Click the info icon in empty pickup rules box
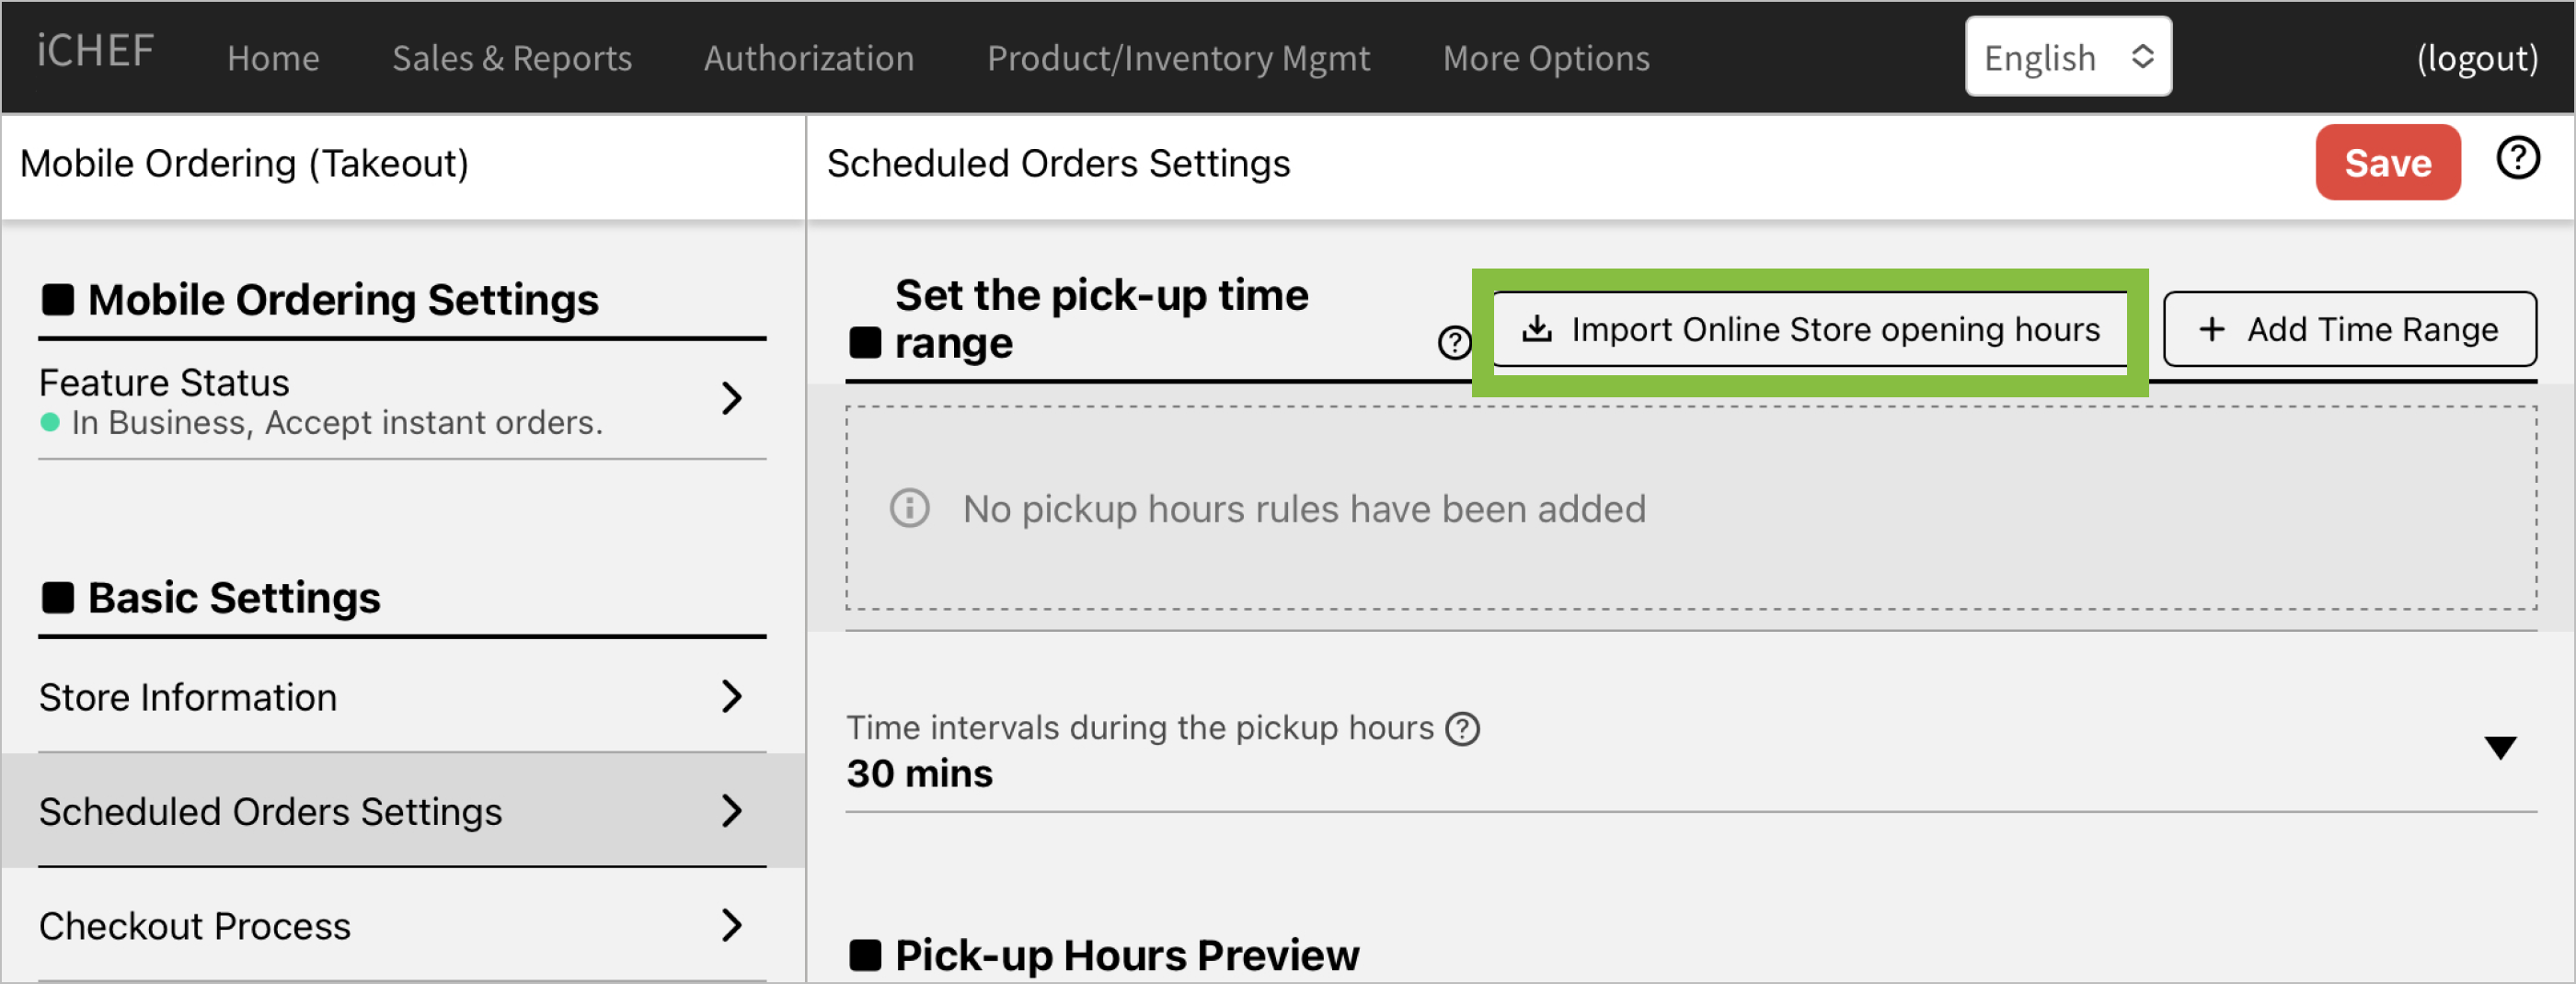This screenshot has width=2576, height=984. click(909, 508)
